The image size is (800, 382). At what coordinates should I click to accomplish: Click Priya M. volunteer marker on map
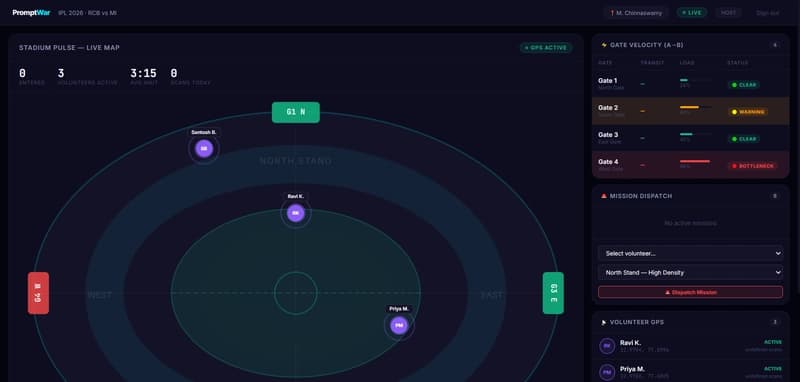point(399,325)
